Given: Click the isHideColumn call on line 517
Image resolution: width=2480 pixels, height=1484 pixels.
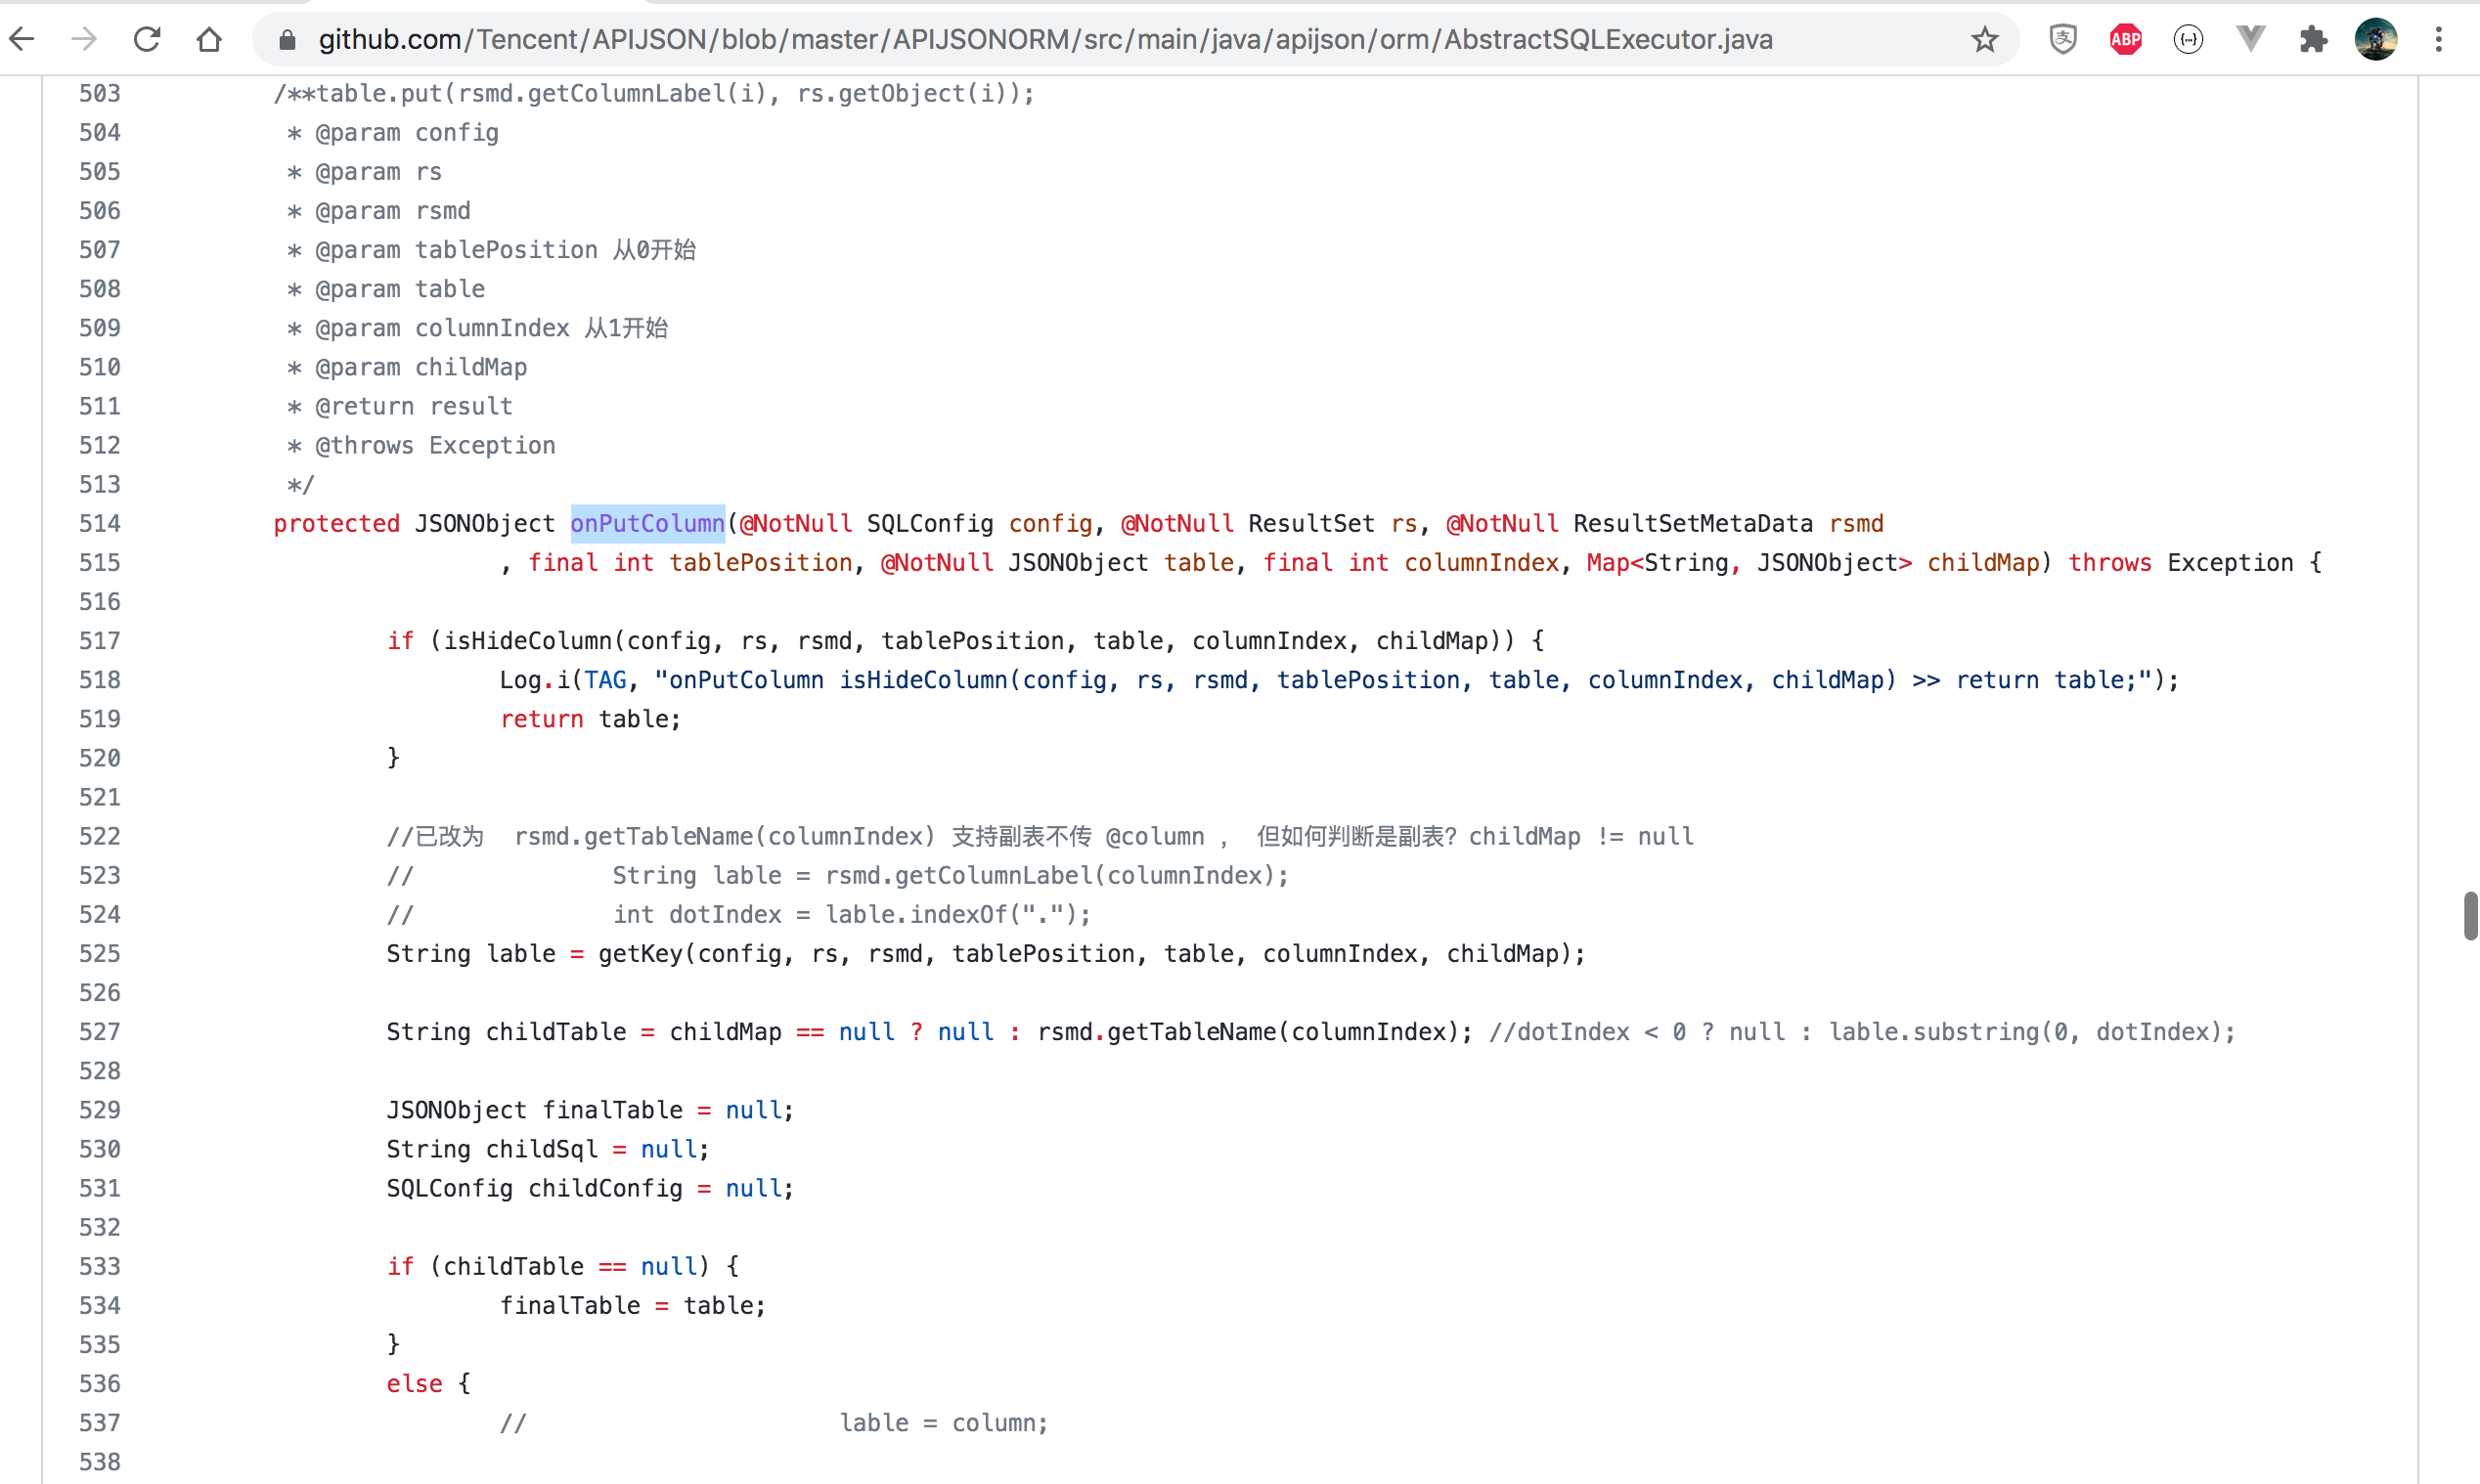Looking at the screenshot, I should pyautogui.click(x=527, y=640).
